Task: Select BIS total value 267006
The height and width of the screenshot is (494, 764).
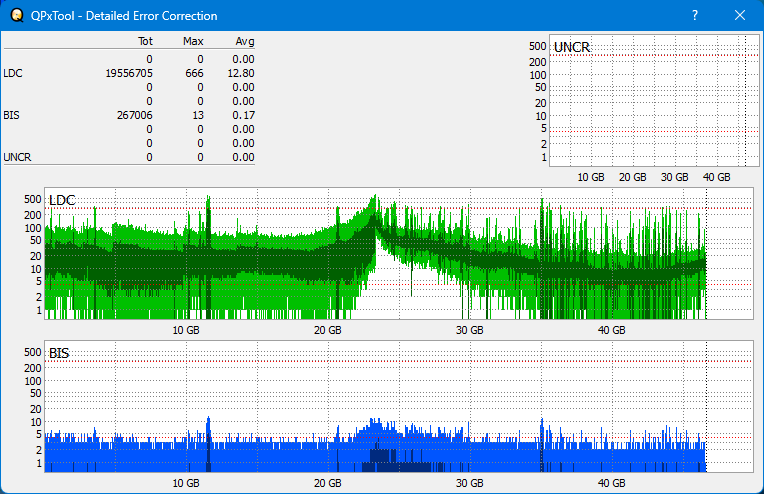Action: pos(134,115)
